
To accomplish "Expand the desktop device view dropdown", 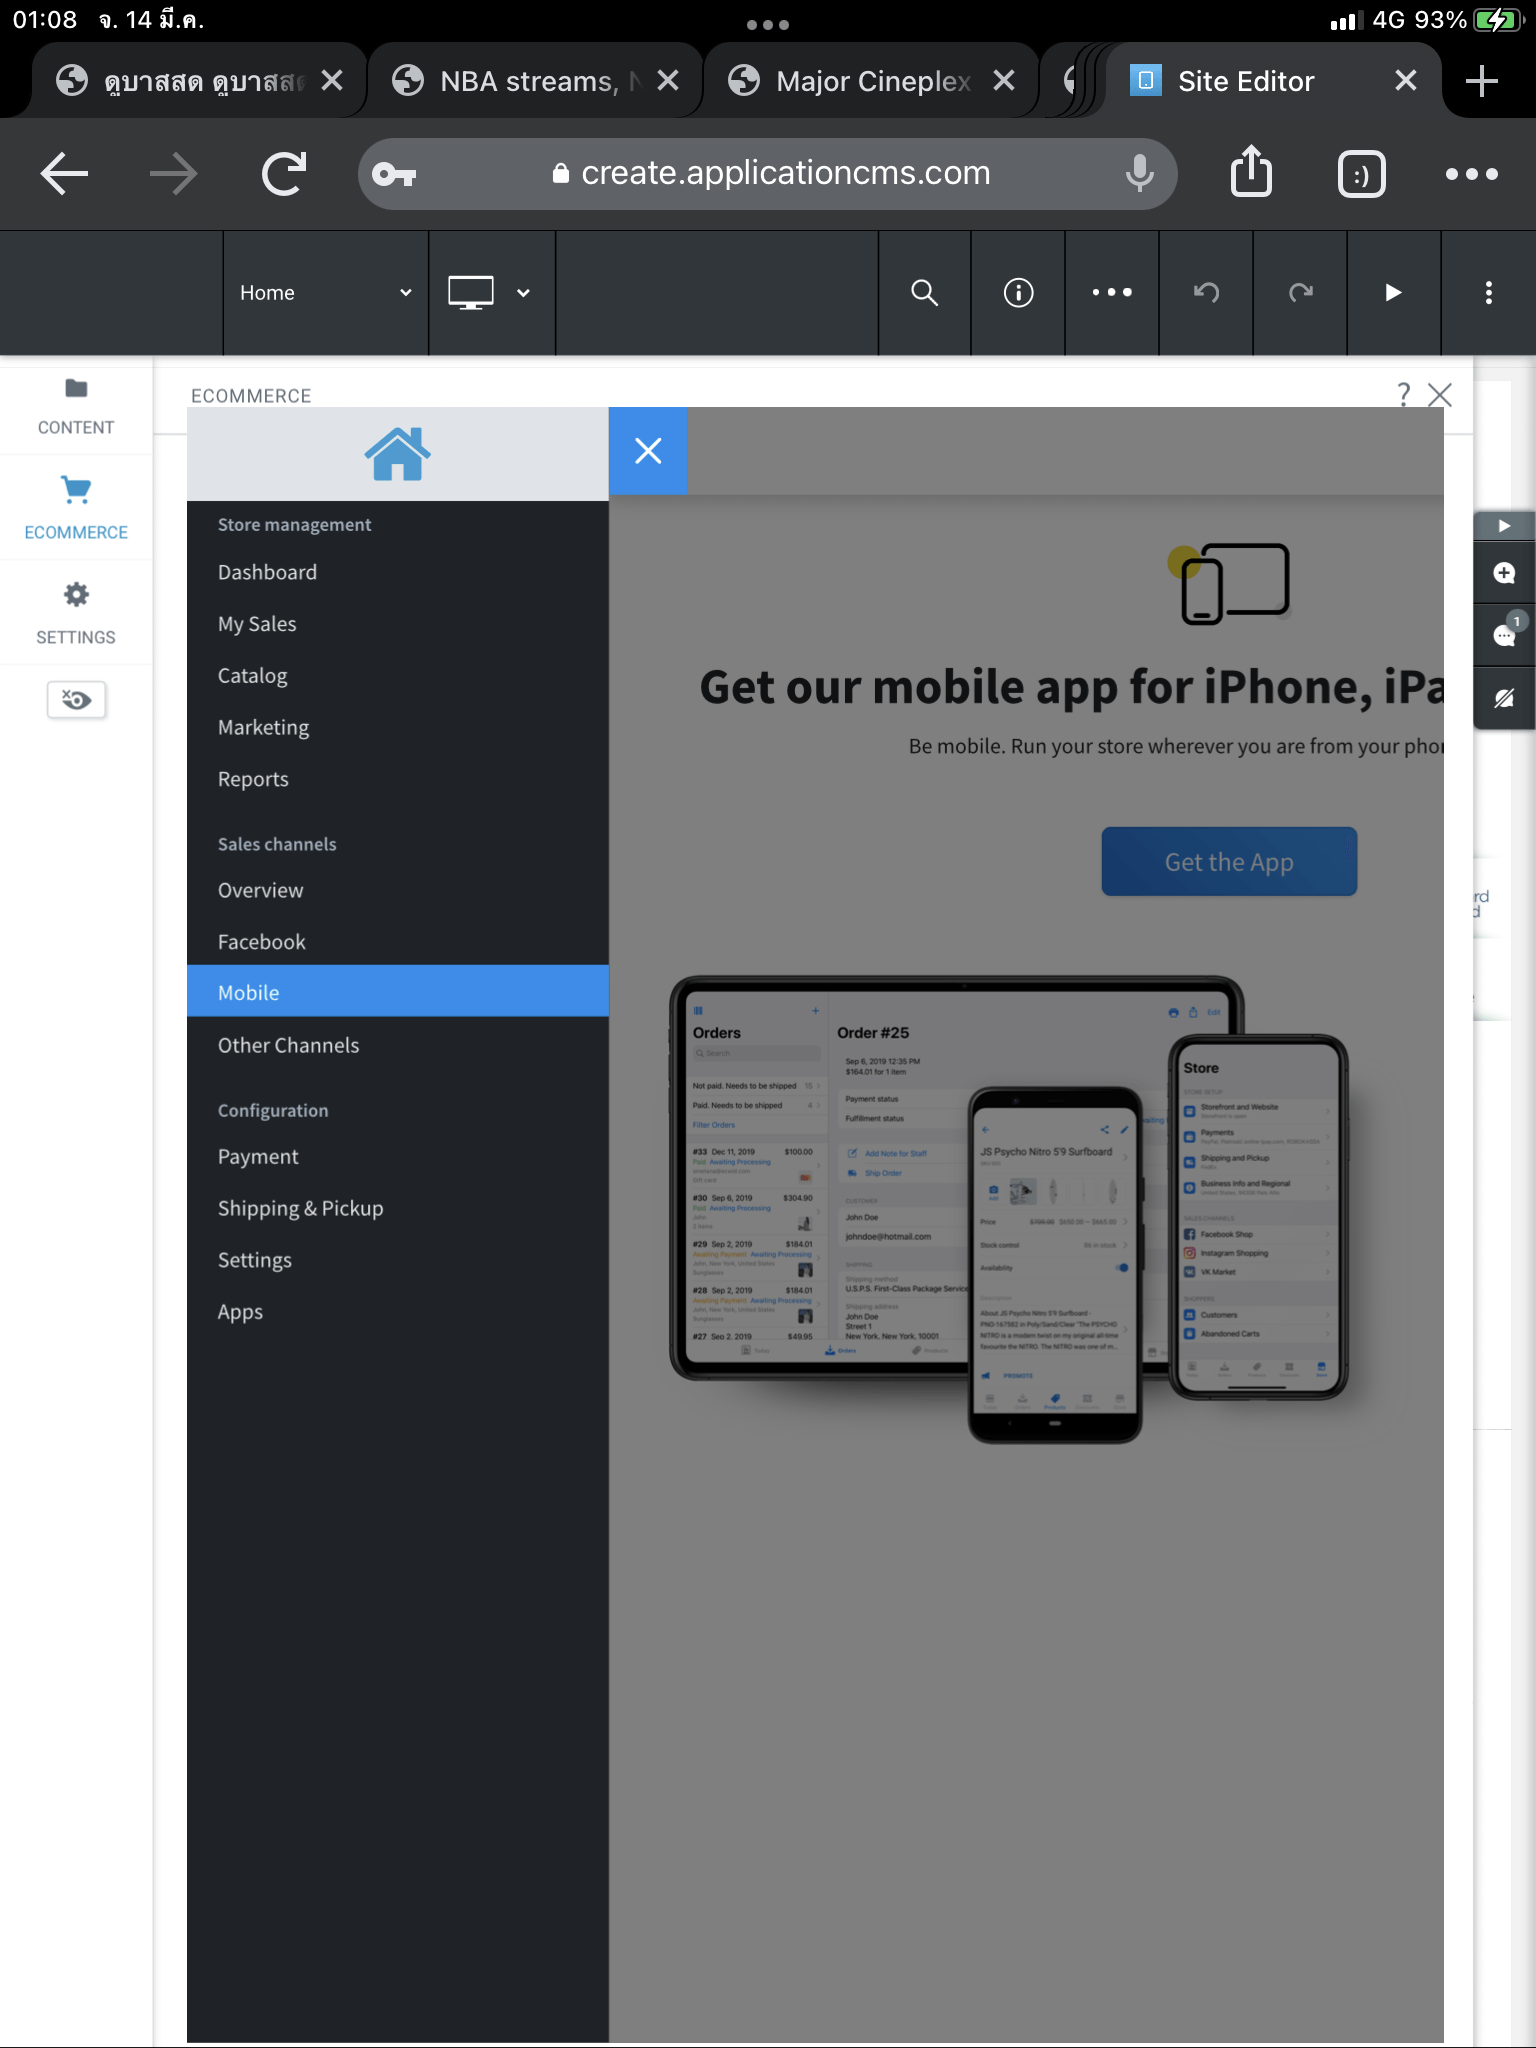I will pos(491,293).
